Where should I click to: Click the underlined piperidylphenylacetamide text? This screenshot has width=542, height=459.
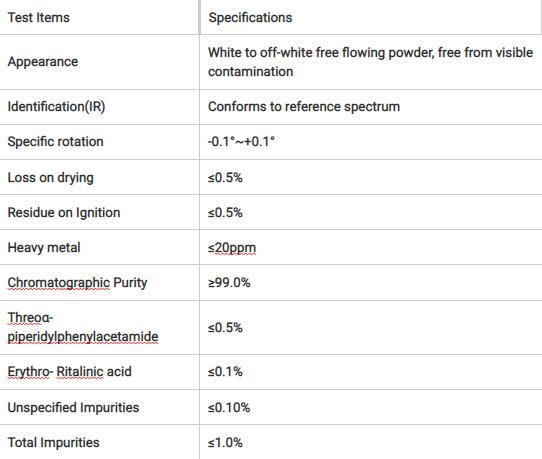point(83,337)
